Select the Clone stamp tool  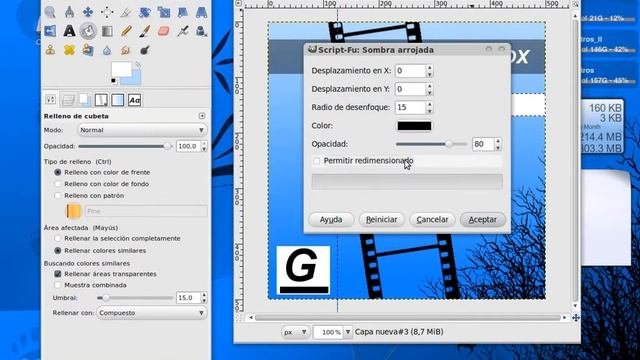(x=50, y=50)
